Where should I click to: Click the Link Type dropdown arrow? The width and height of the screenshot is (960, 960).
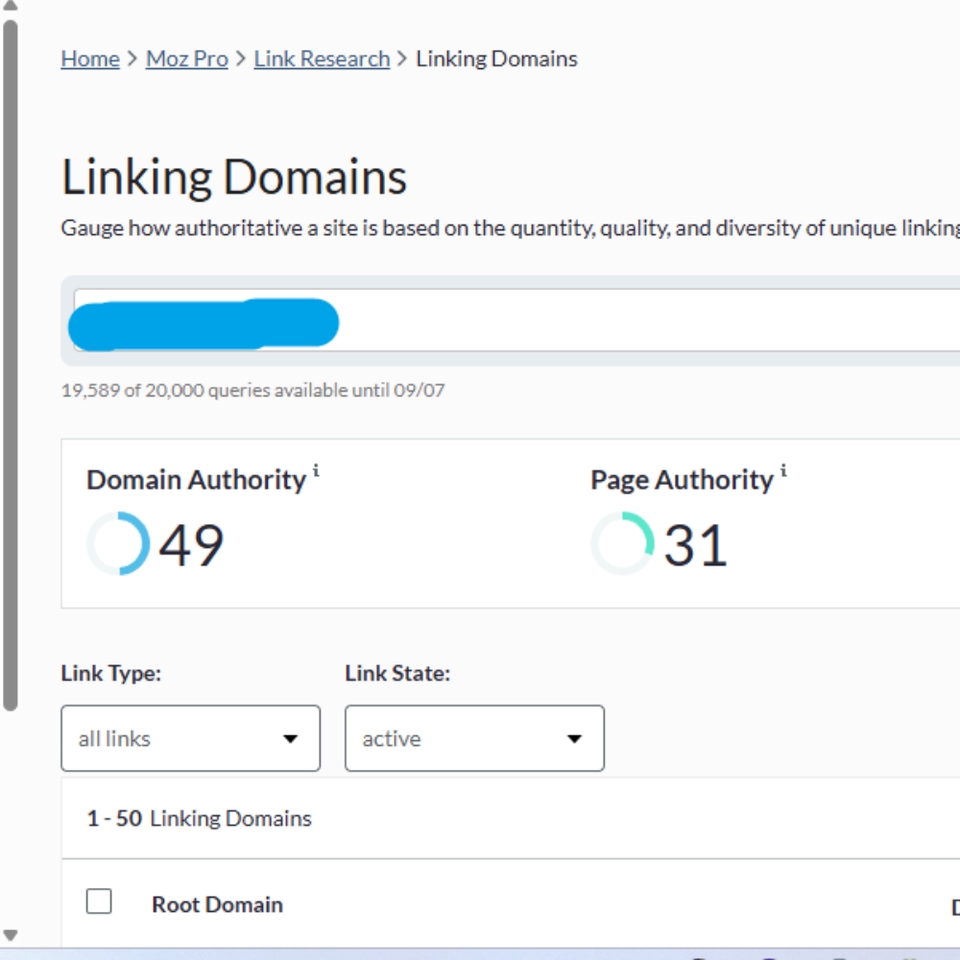point(290,739)
